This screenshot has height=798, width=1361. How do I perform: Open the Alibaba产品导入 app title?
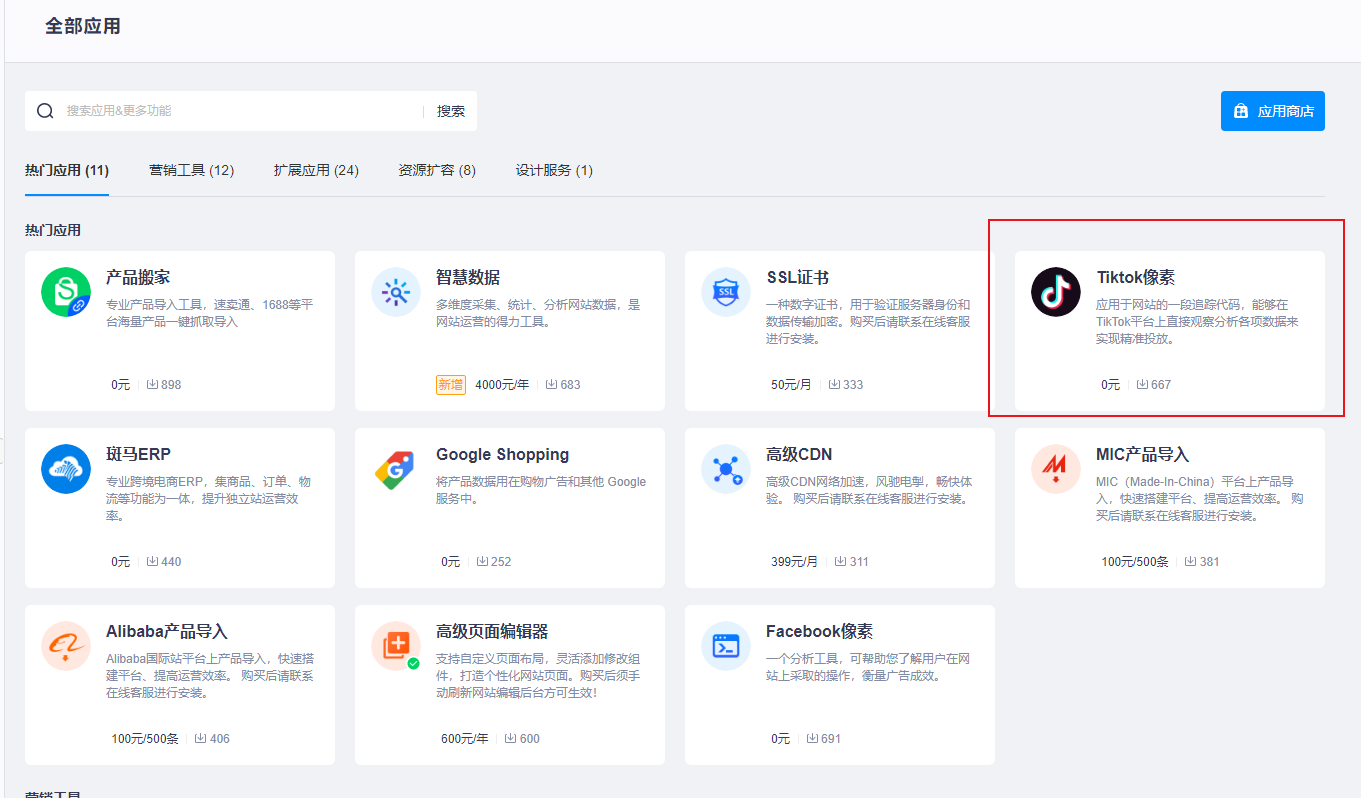pos(167,631)
